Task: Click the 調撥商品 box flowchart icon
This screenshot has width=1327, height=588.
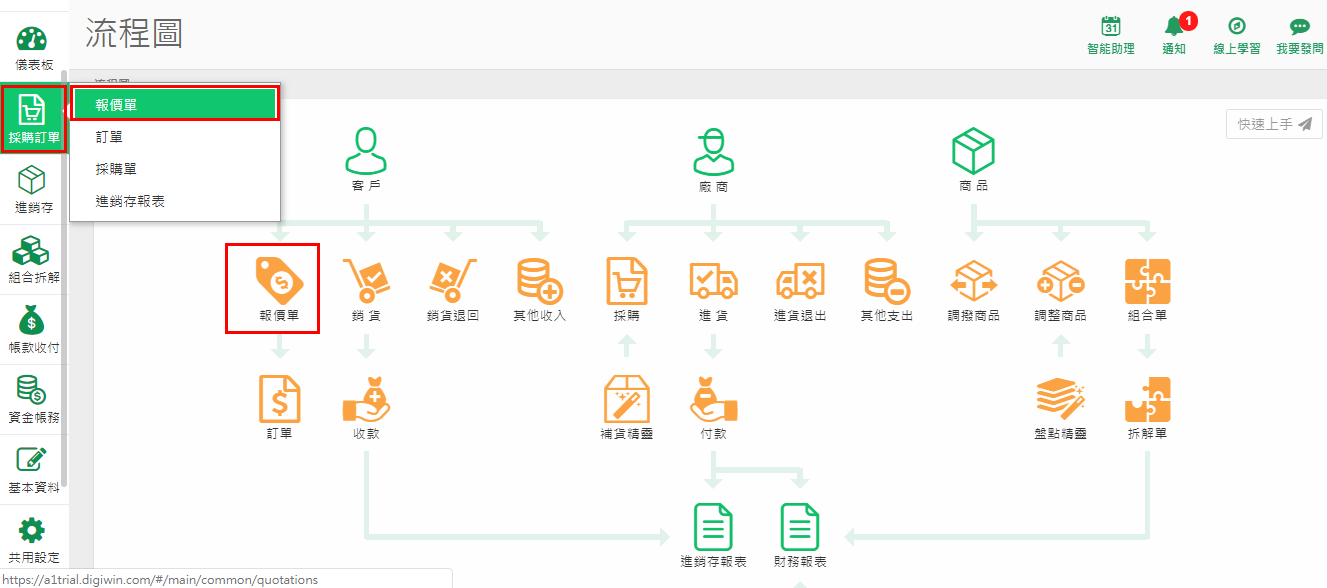Action: pyautogui.click(x=973, y=281)
